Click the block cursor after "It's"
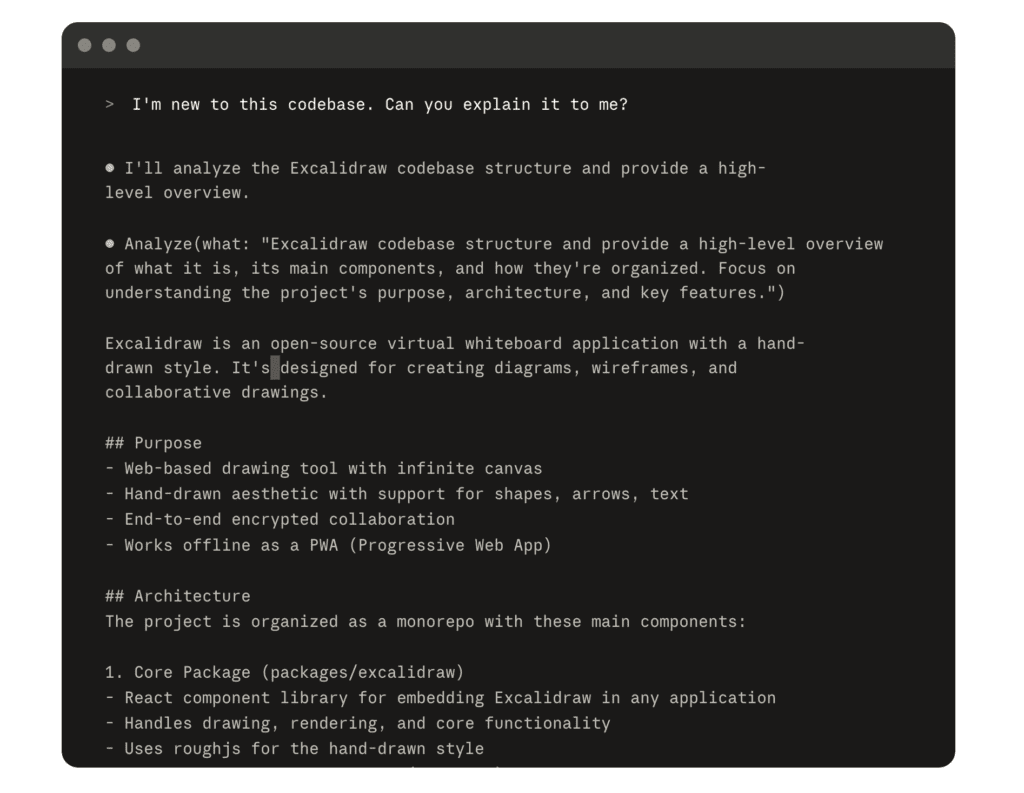Screen dimensions: 1024x793 pos(275,368)
